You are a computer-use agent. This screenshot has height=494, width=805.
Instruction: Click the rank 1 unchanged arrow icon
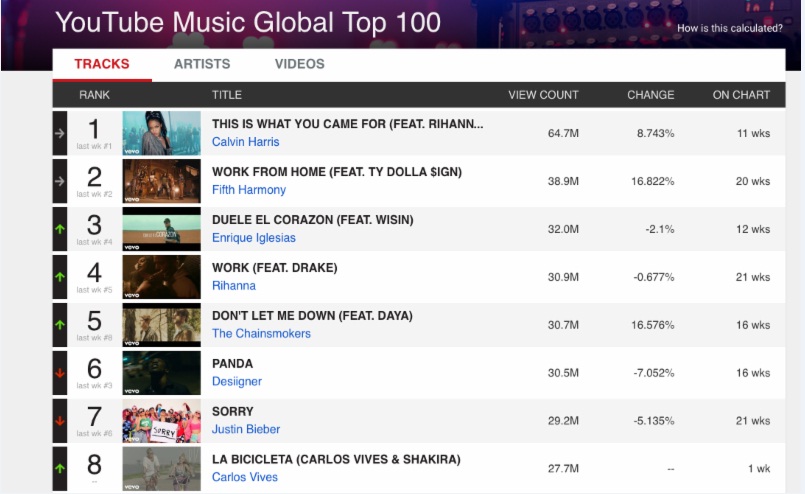tap(60, 132)
